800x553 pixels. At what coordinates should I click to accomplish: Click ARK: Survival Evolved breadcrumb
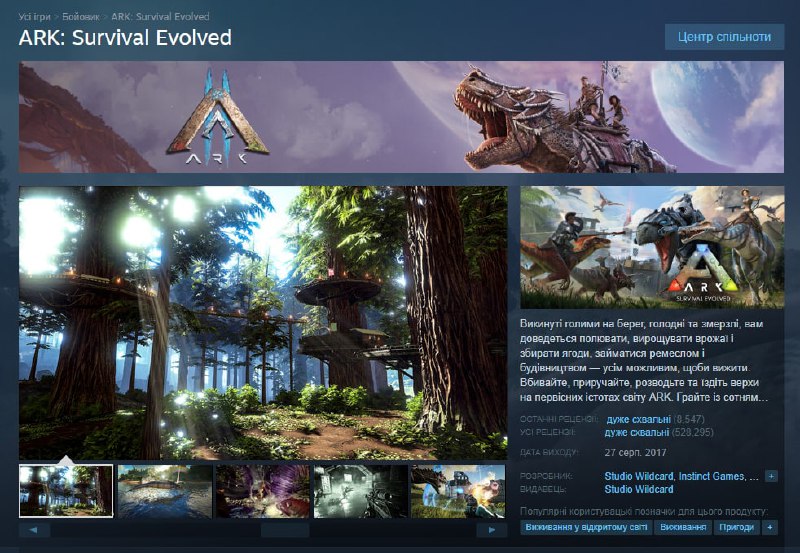coord(160,17)
